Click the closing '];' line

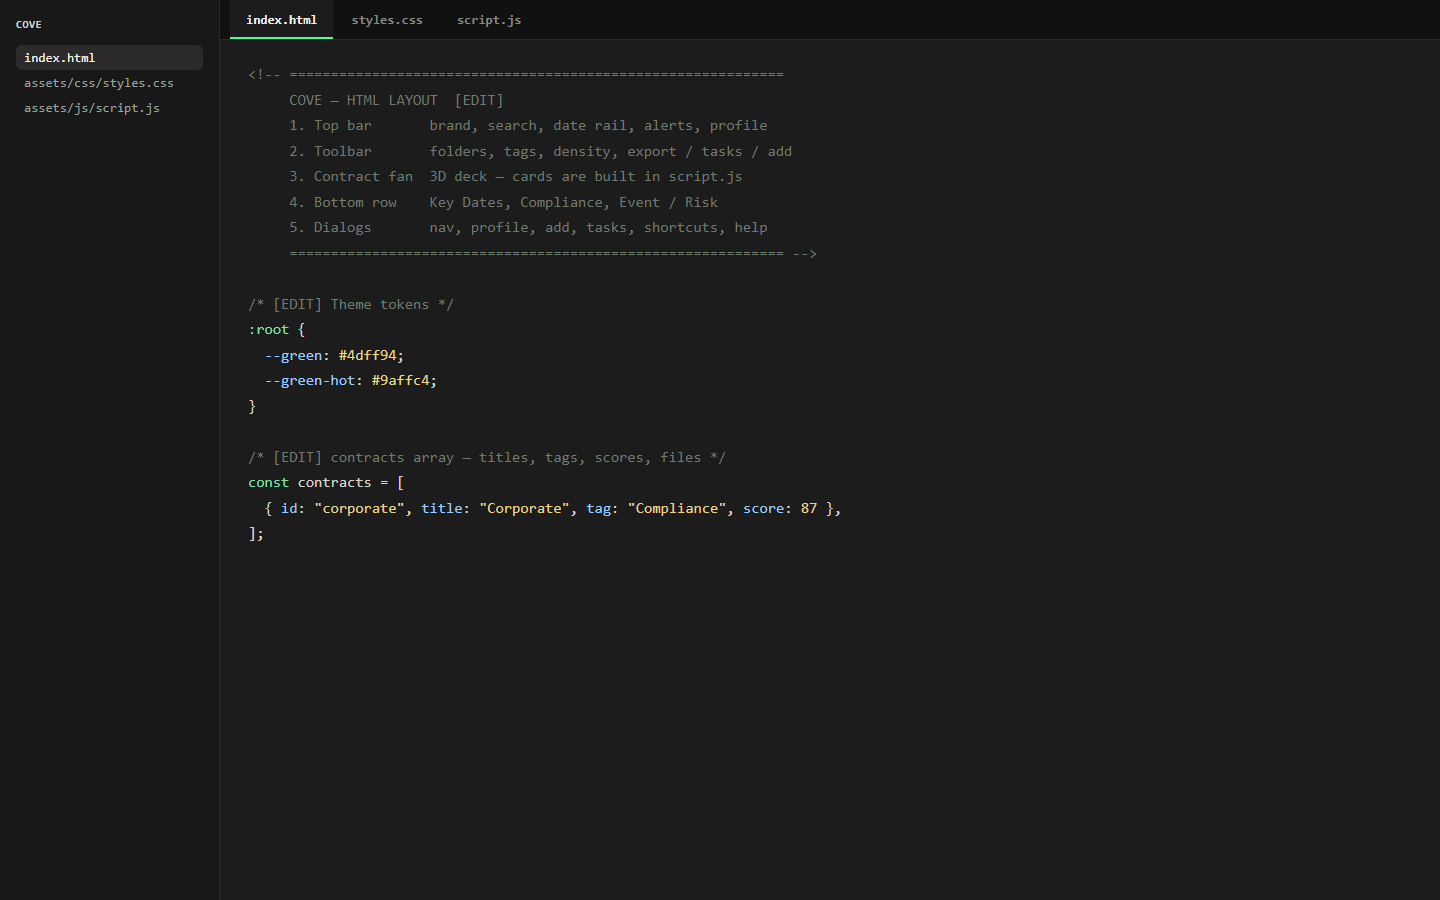(256, 534)
